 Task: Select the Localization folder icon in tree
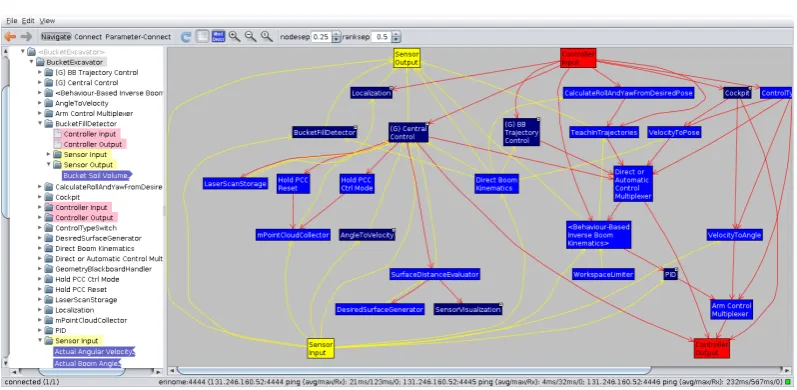(49, 310)
